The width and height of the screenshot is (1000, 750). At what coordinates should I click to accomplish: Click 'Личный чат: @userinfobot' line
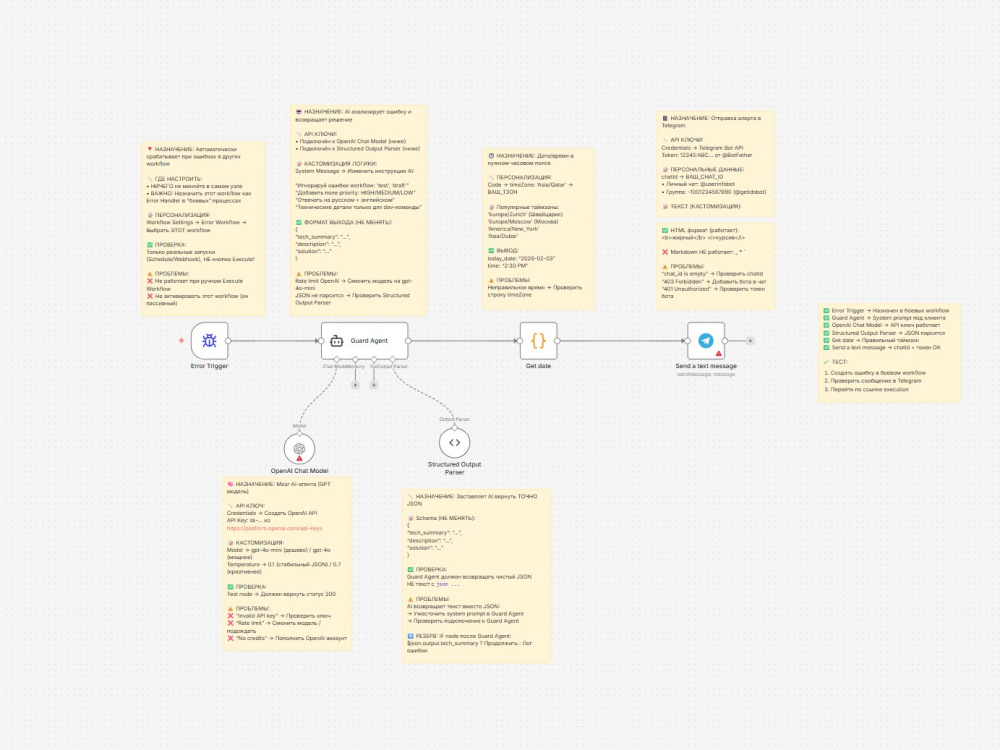point(698,184)
